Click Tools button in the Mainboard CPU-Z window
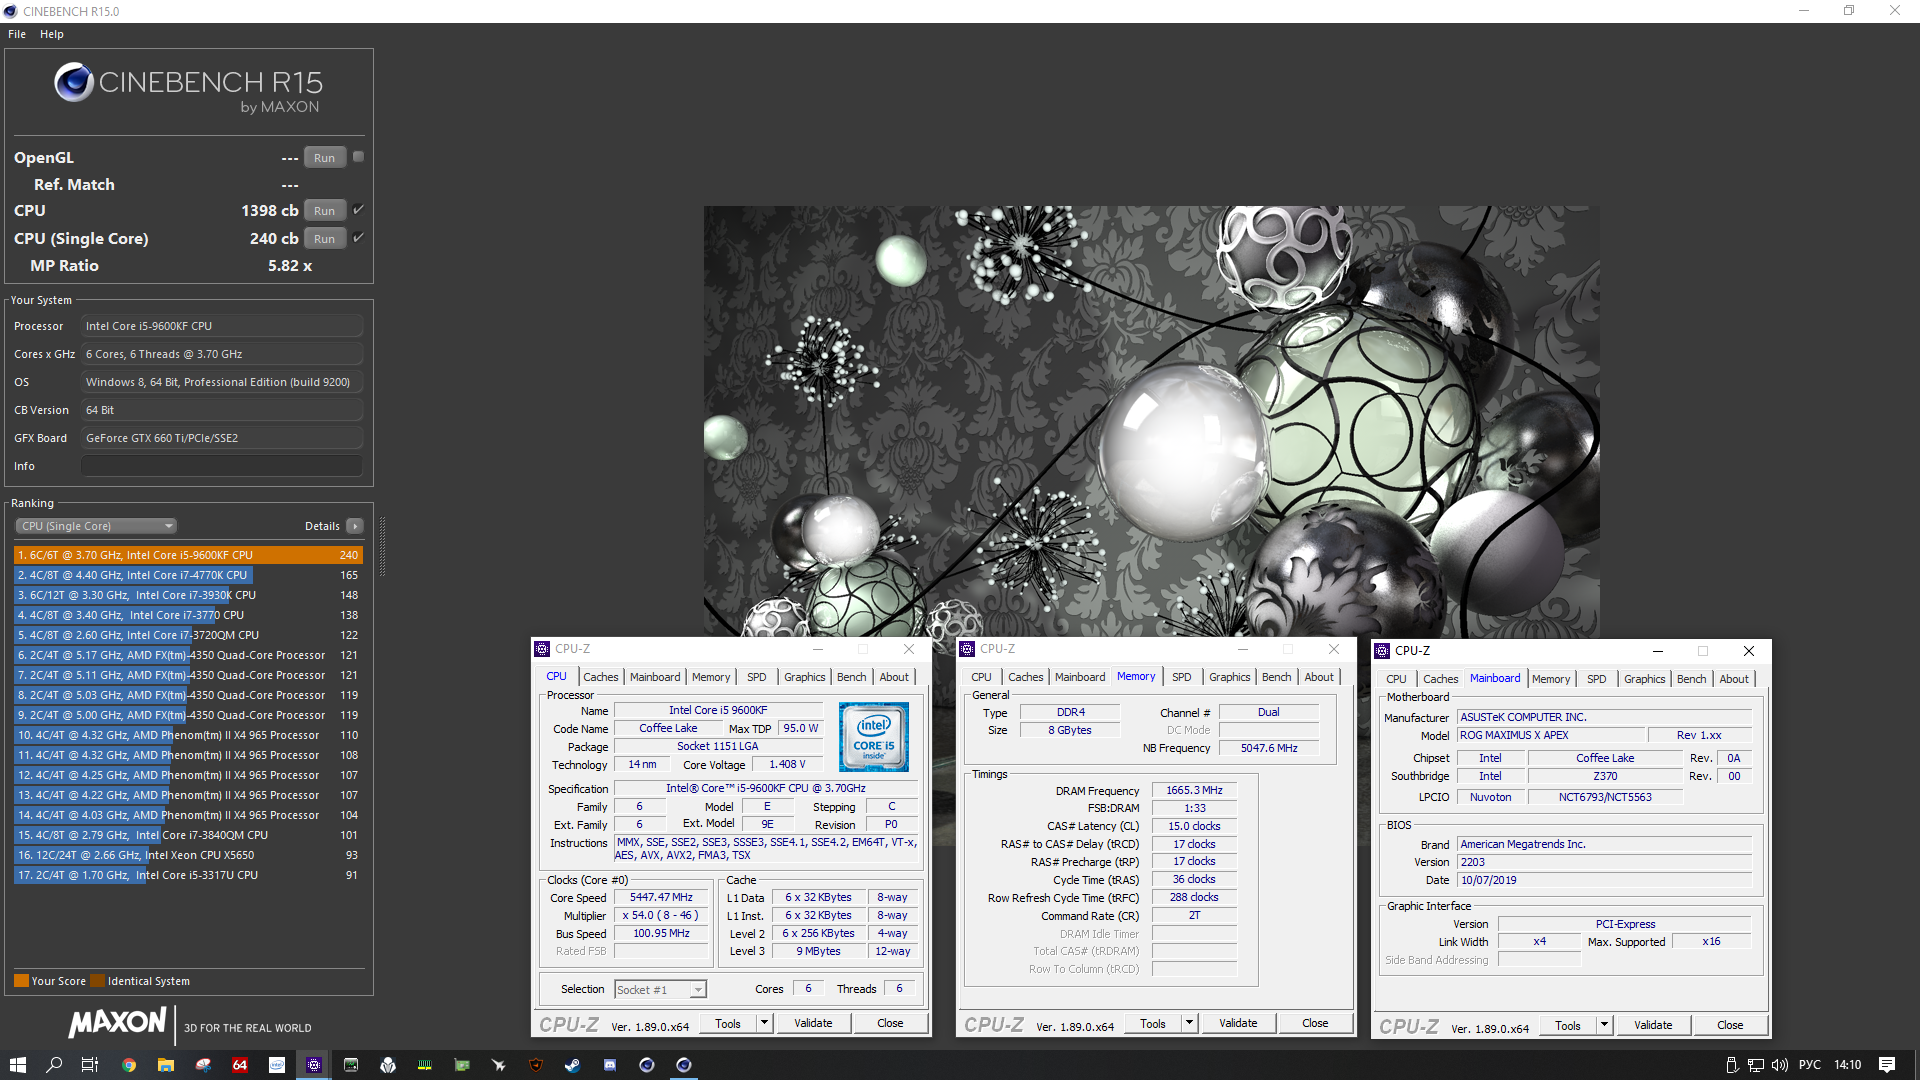Image resolution: width=1920 pixels, height=1080 pixels. 1568,1025
